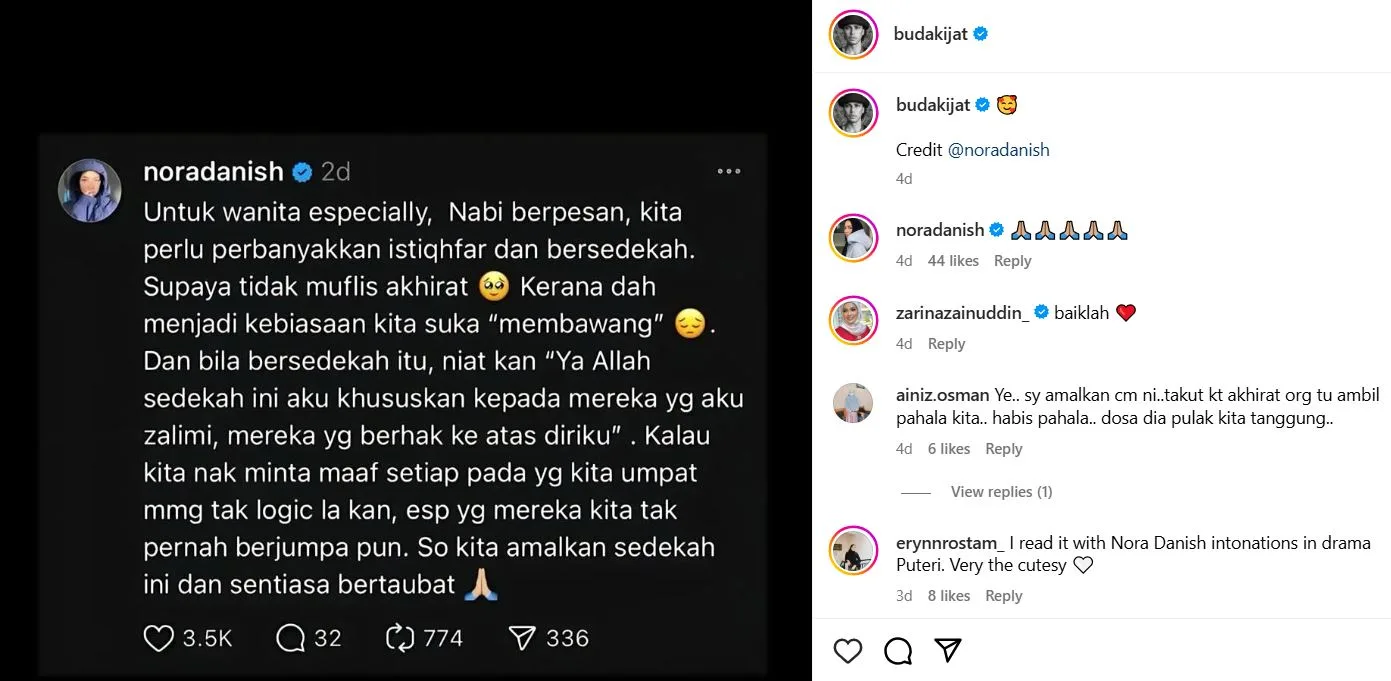The image size is (1391, 681).
Task: Click budakijat verified badge in header
Action: click(981, 34)
